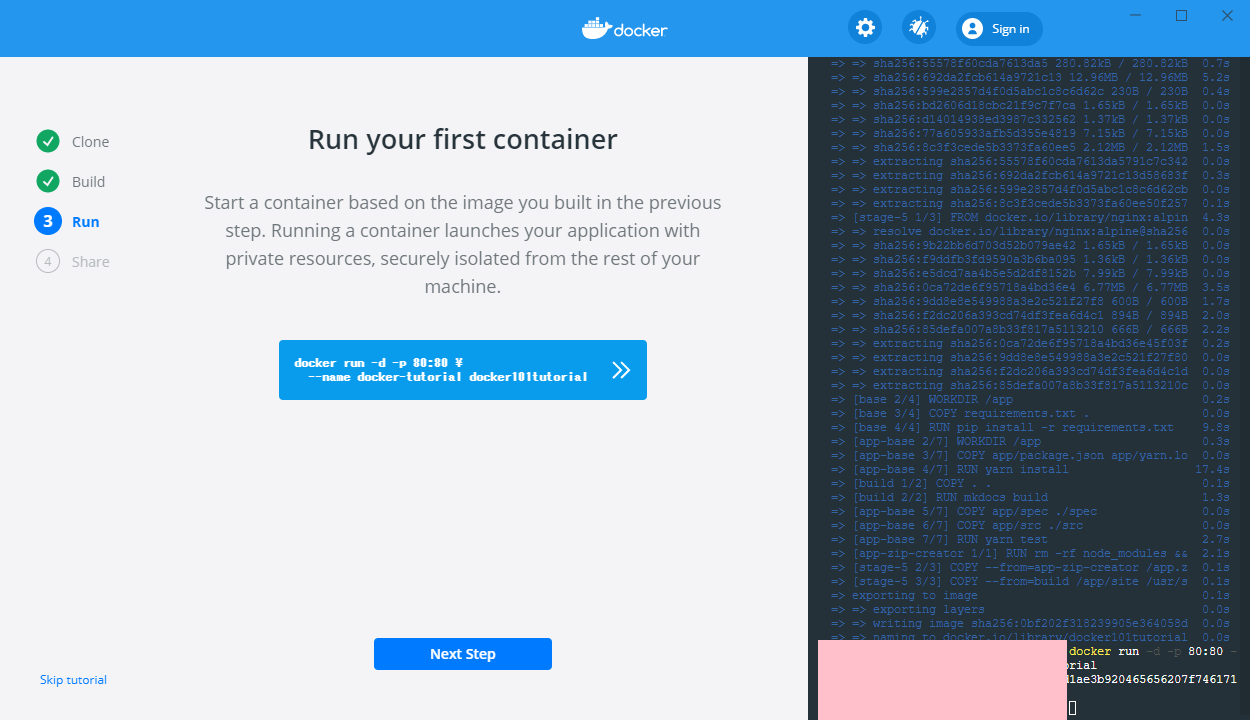
Task: Minimize the Docker window
Action: (1135, 15)
